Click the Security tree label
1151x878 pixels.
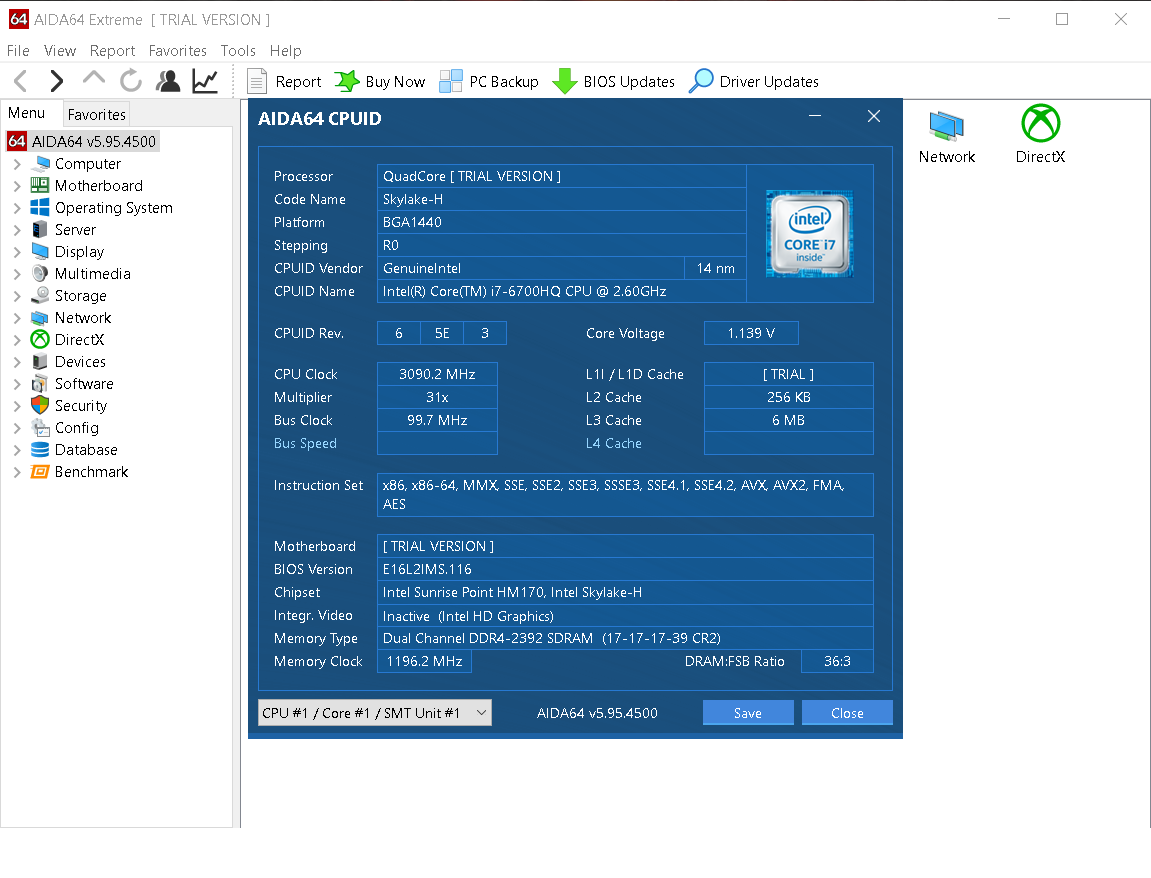tap(81, 406)
